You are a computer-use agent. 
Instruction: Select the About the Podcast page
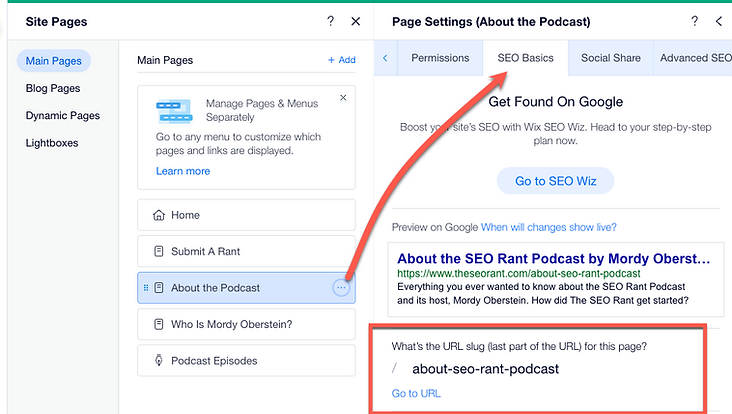coord(246,288)
